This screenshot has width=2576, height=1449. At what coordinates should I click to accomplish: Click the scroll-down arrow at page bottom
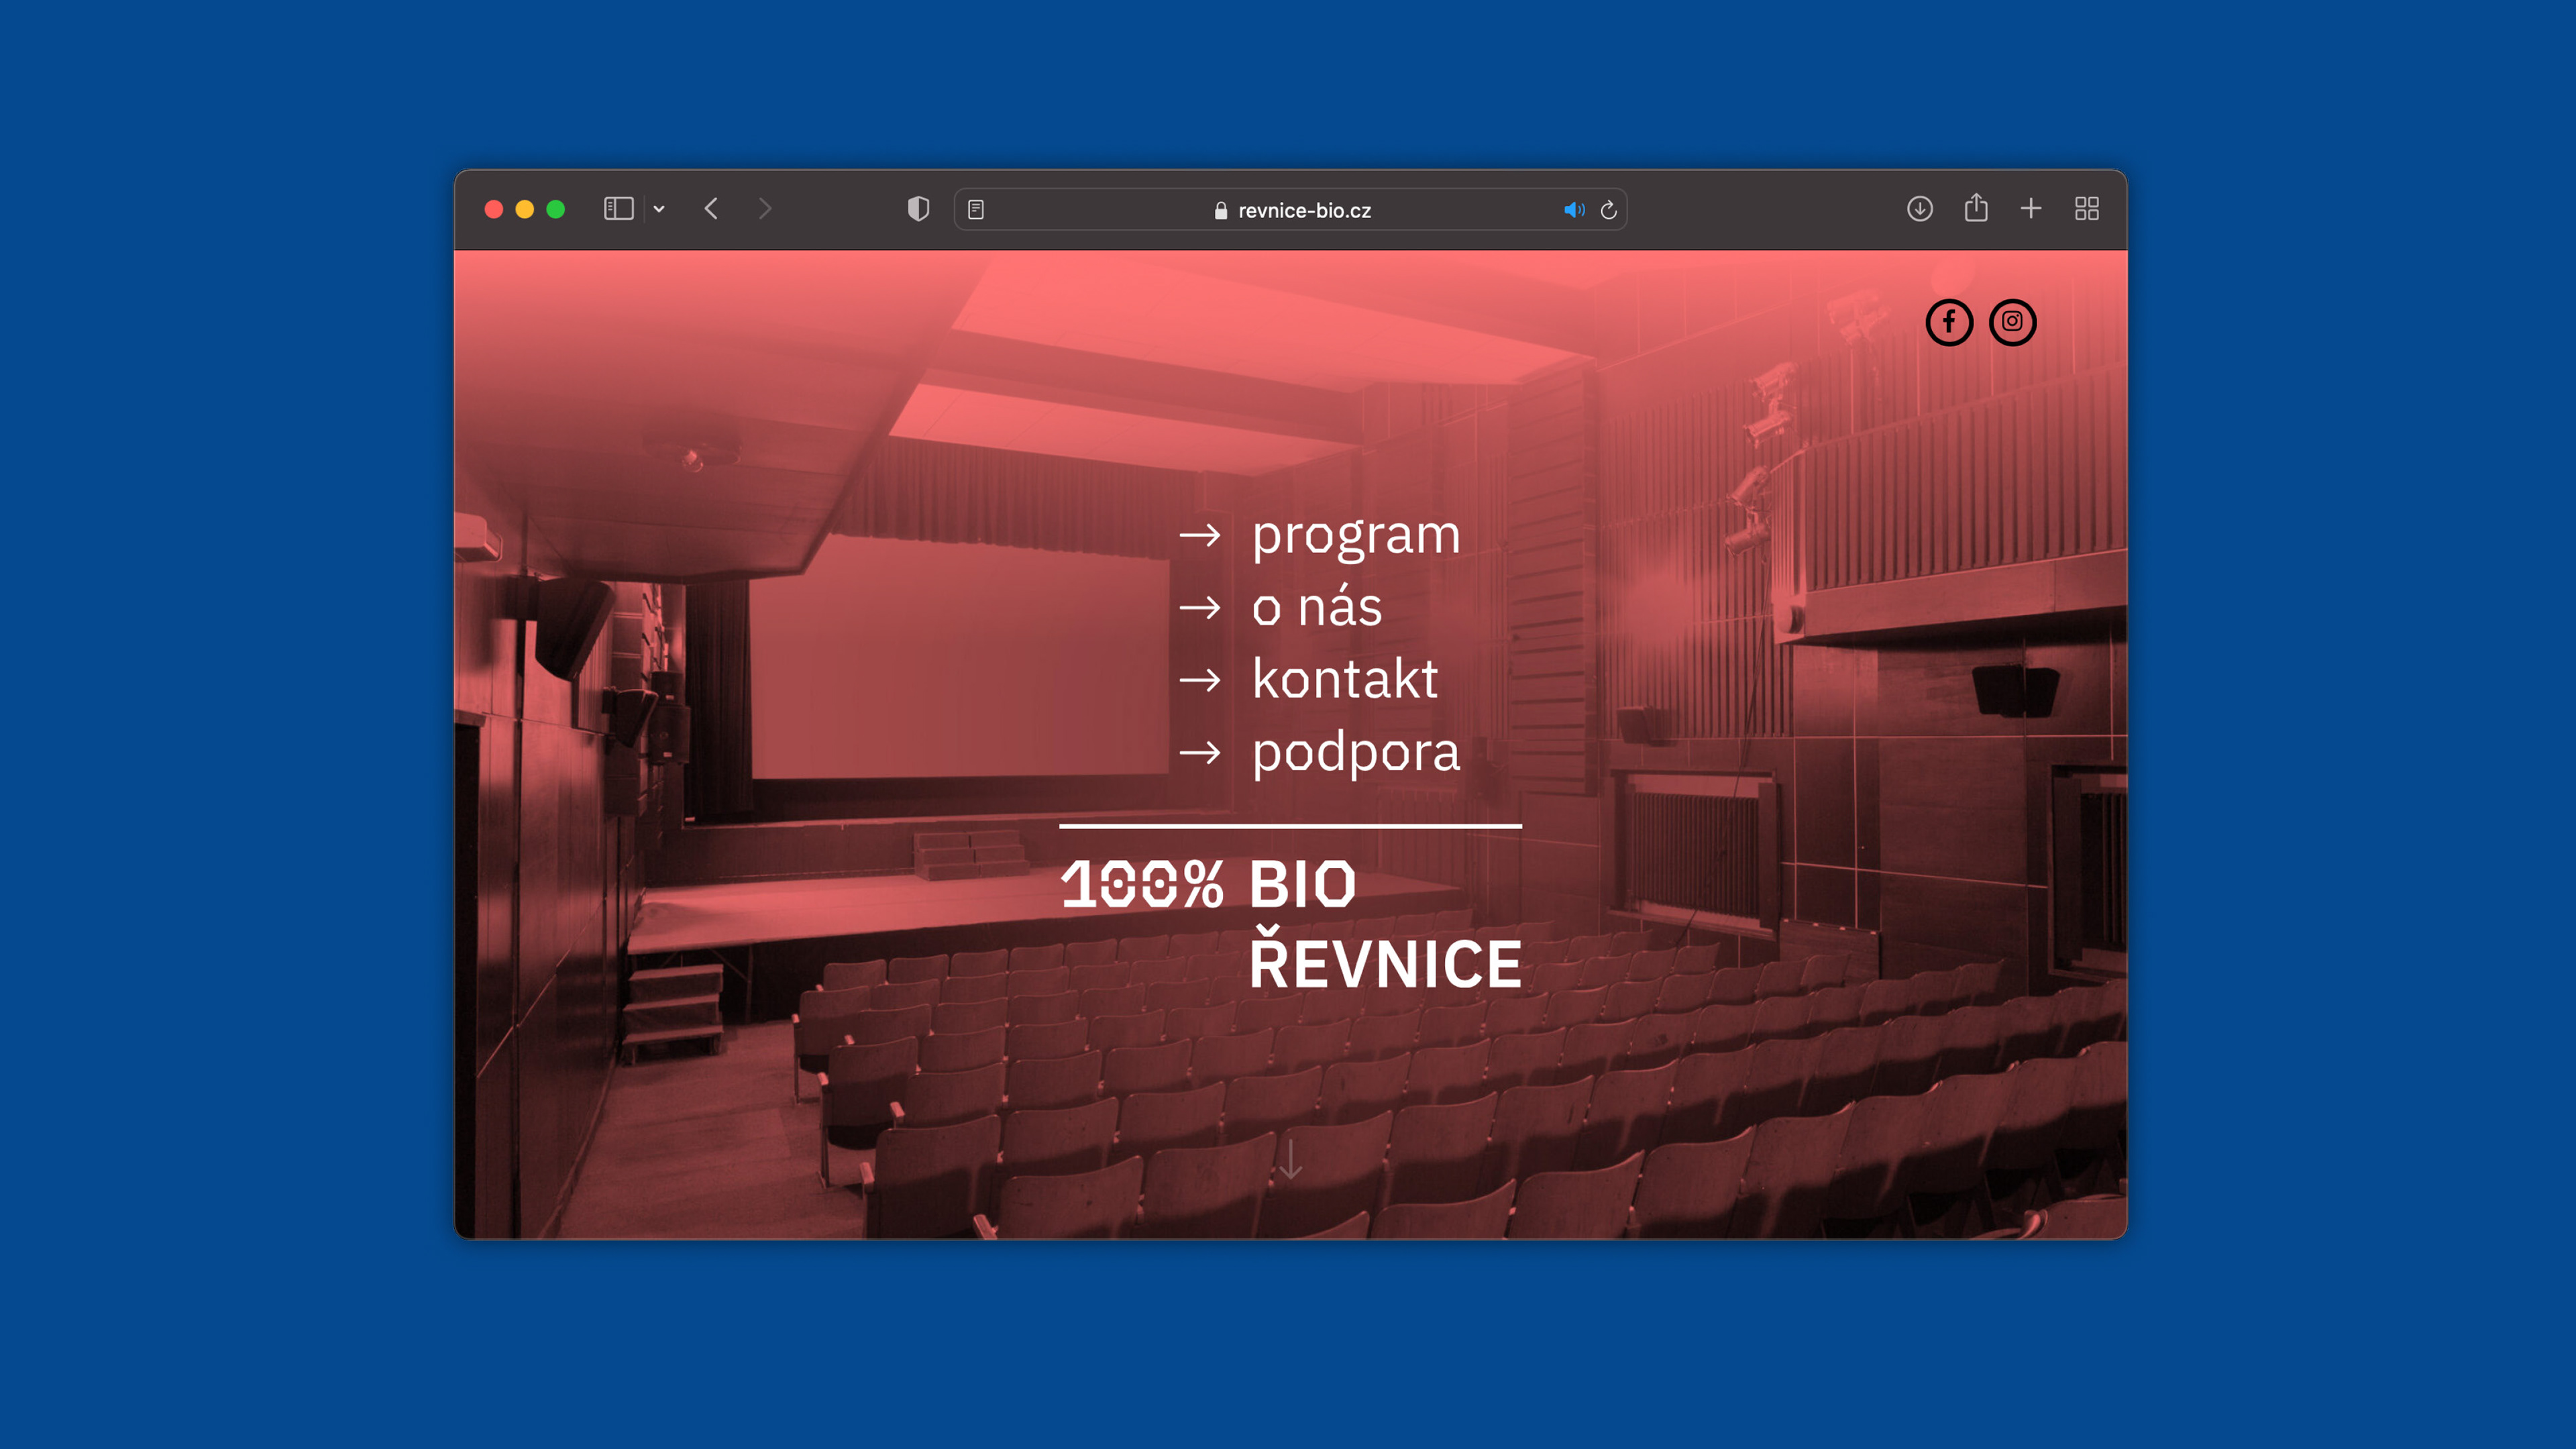(x=1290, y=1160)
